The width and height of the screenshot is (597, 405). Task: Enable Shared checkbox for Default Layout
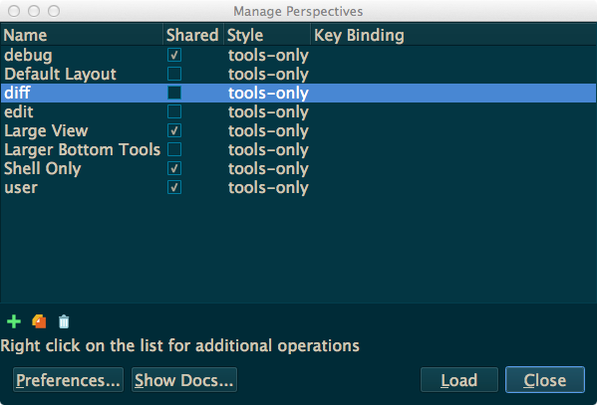[x=174, y=74]
